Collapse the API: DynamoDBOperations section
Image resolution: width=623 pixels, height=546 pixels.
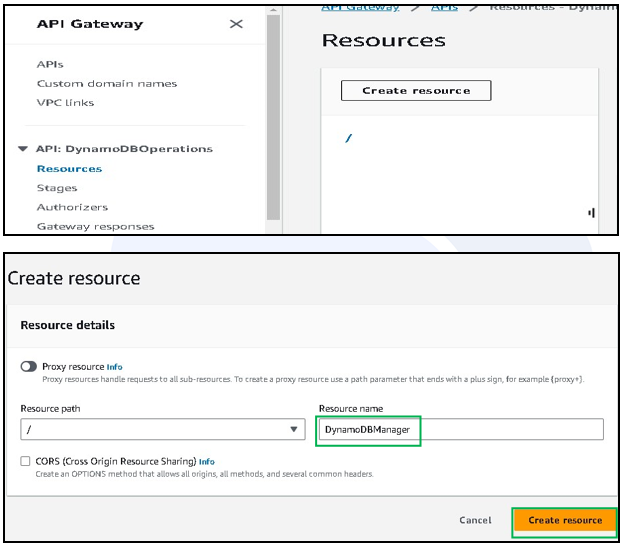click(23, 149)
